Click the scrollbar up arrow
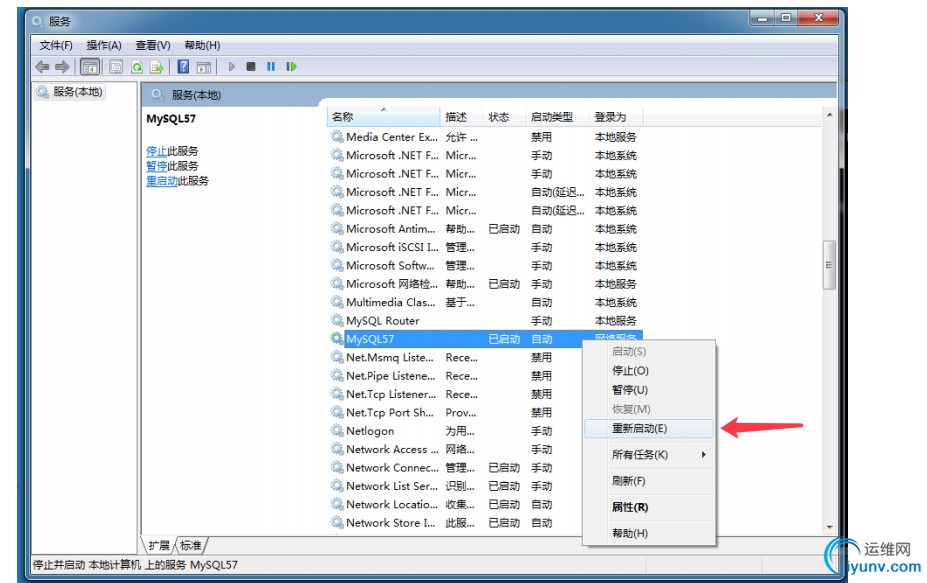The width and height of the screenshot is (927, 583). coord(829,115)
